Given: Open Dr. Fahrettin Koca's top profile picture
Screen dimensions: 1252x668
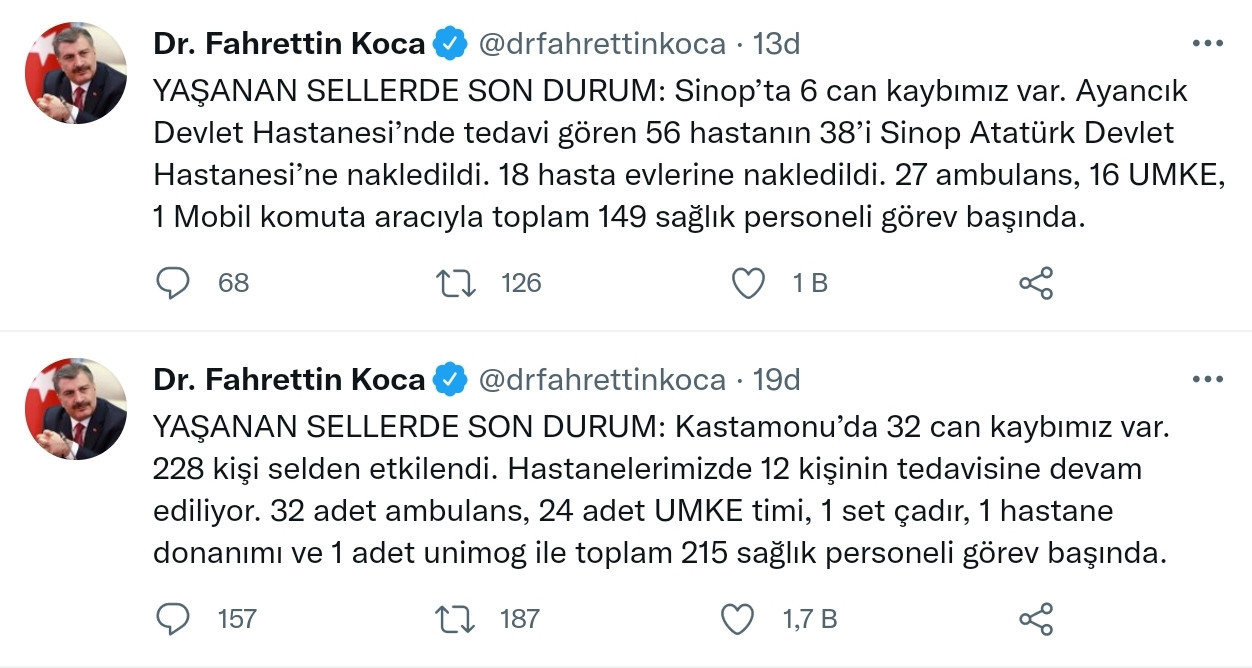Looking at the screenshot, I should pyautogui.click(x=75, y=72).
